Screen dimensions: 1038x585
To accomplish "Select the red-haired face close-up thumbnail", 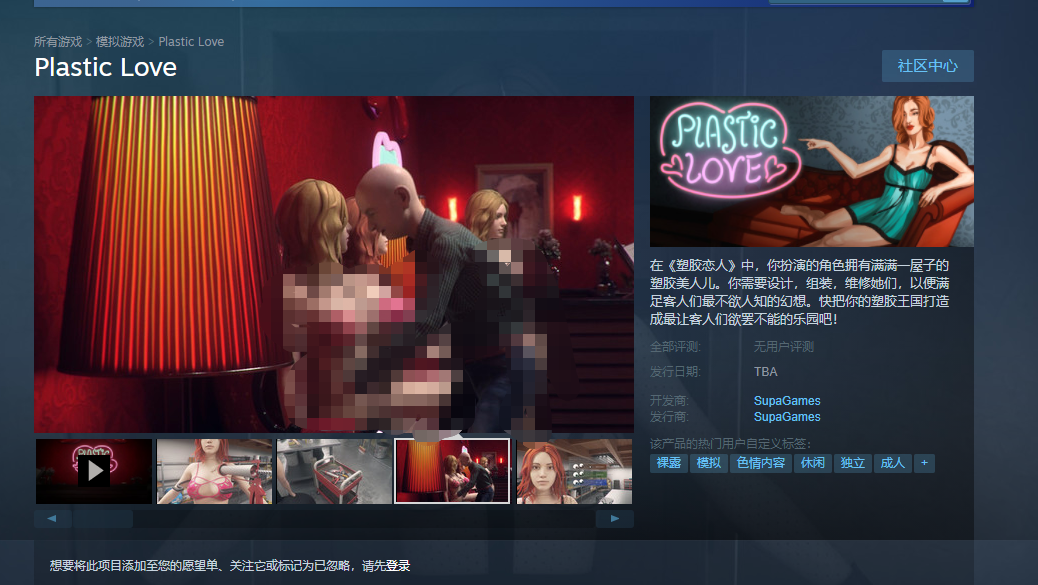I will tap(575, 471).
